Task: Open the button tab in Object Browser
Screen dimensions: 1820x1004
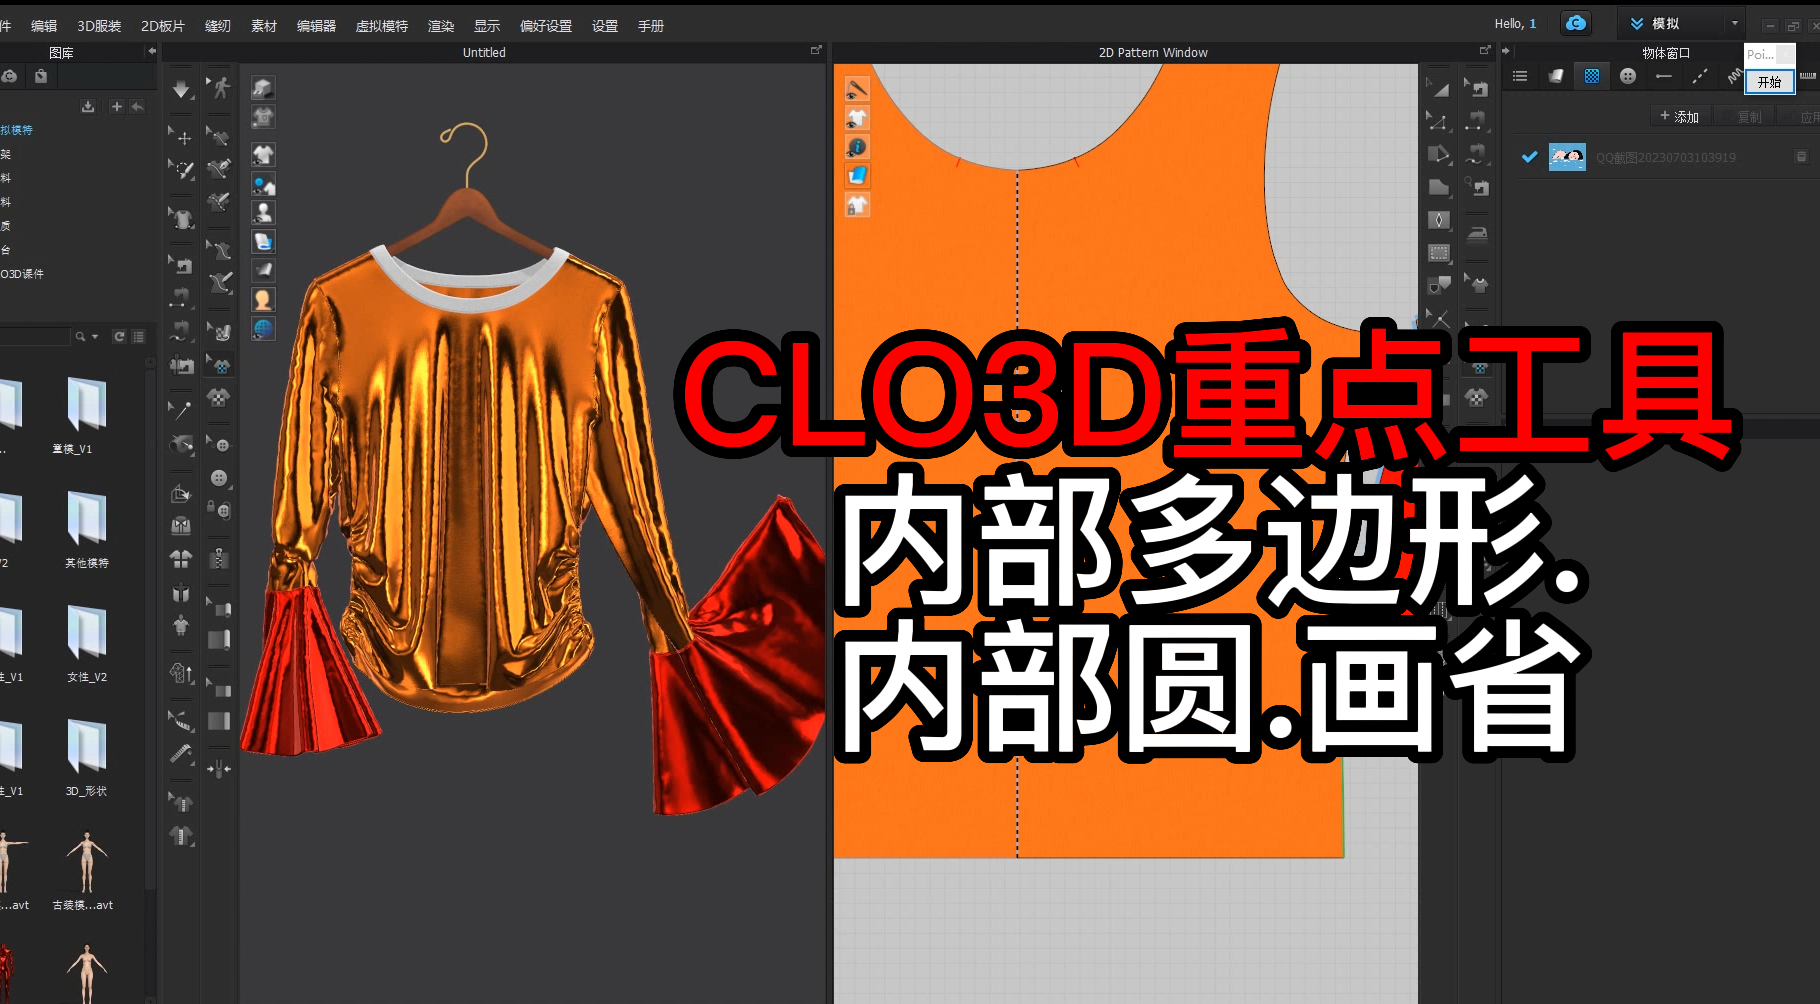Action: pyautogui.click(x=1628, y=76)
